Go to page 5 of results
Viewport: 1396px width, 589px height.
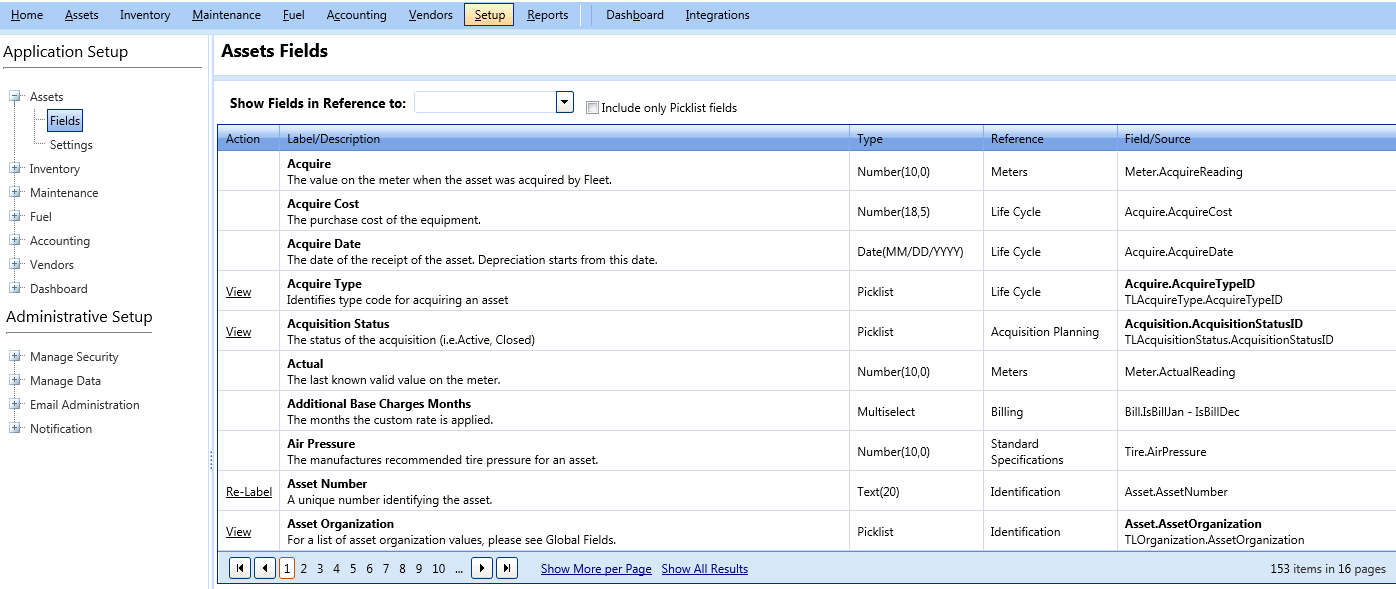pyautogui.click(x=353, y=569)
